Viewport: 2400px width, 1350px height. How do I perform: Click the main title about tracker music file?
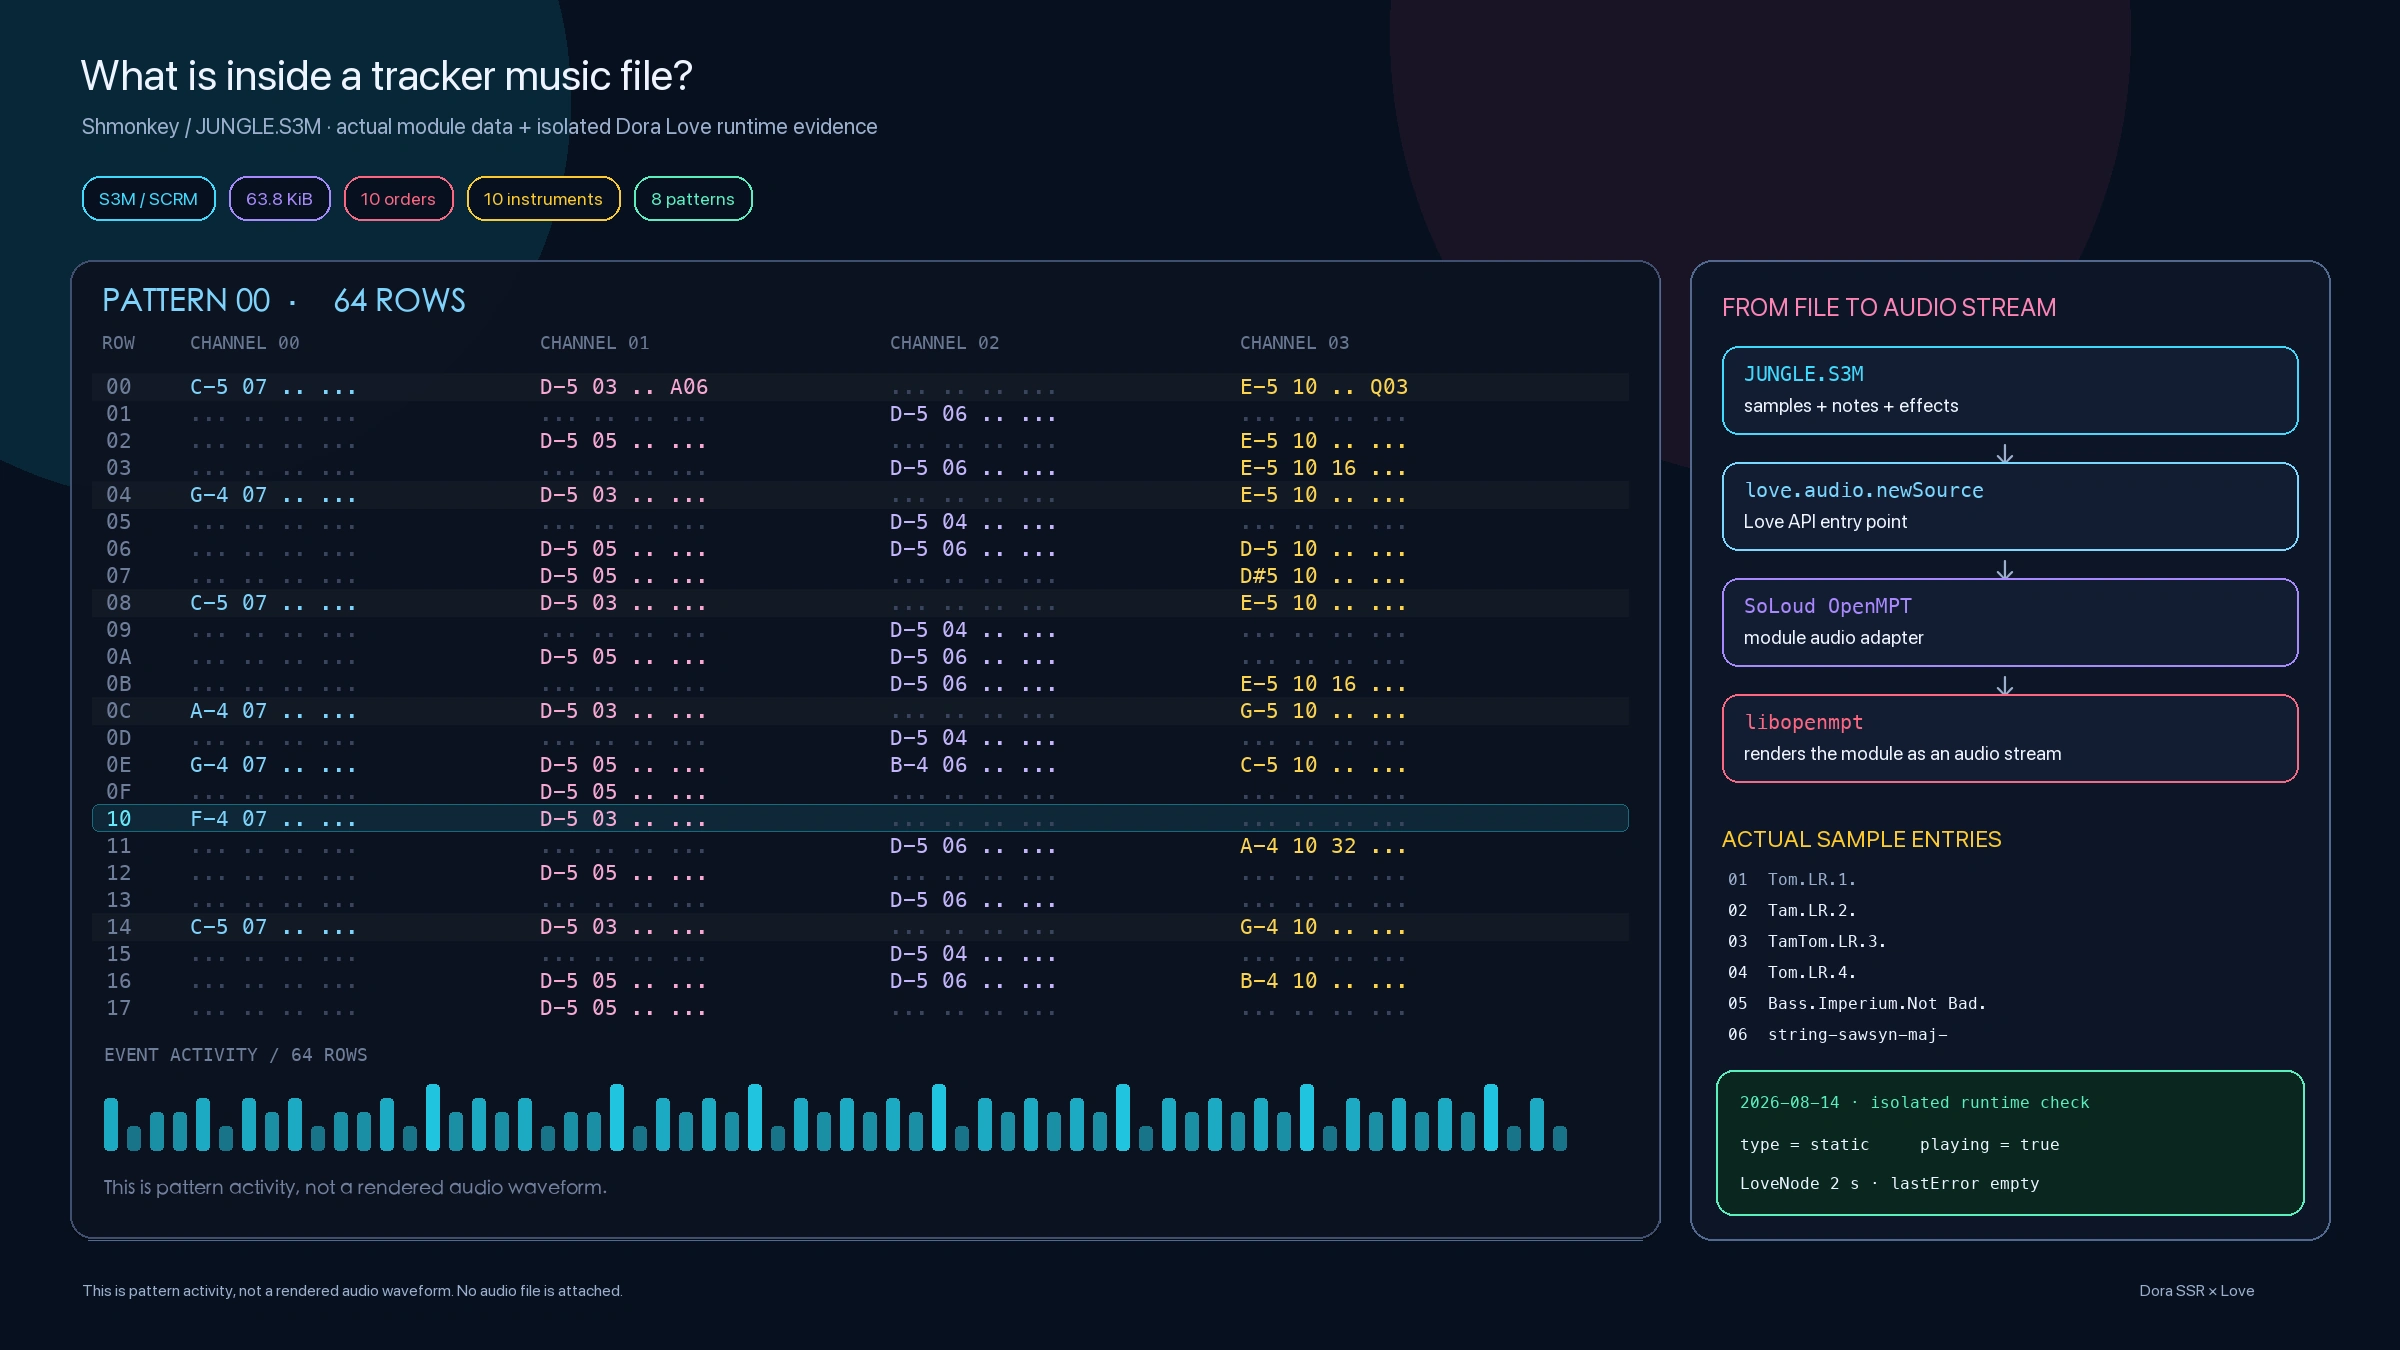point(386,76)
